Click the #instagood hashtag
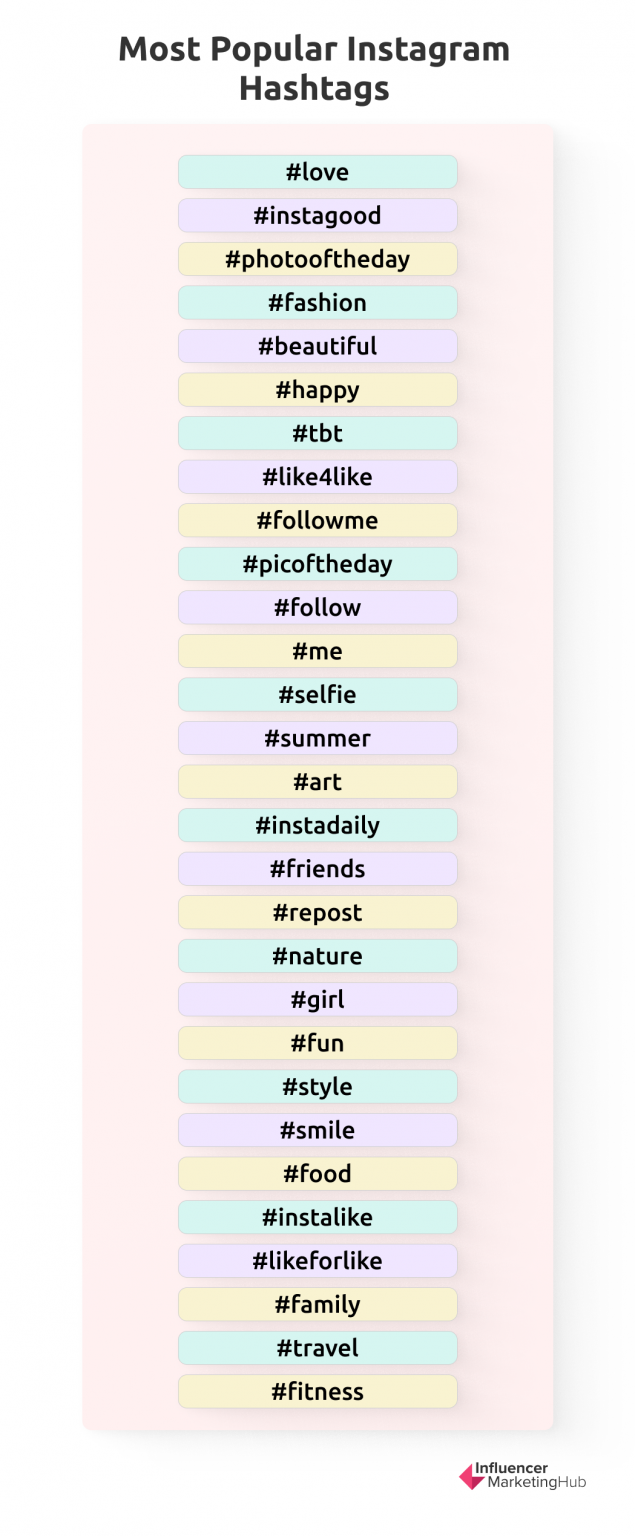Image resolution: width=635 pixels, height=1536 pixels. click(317, 215)
